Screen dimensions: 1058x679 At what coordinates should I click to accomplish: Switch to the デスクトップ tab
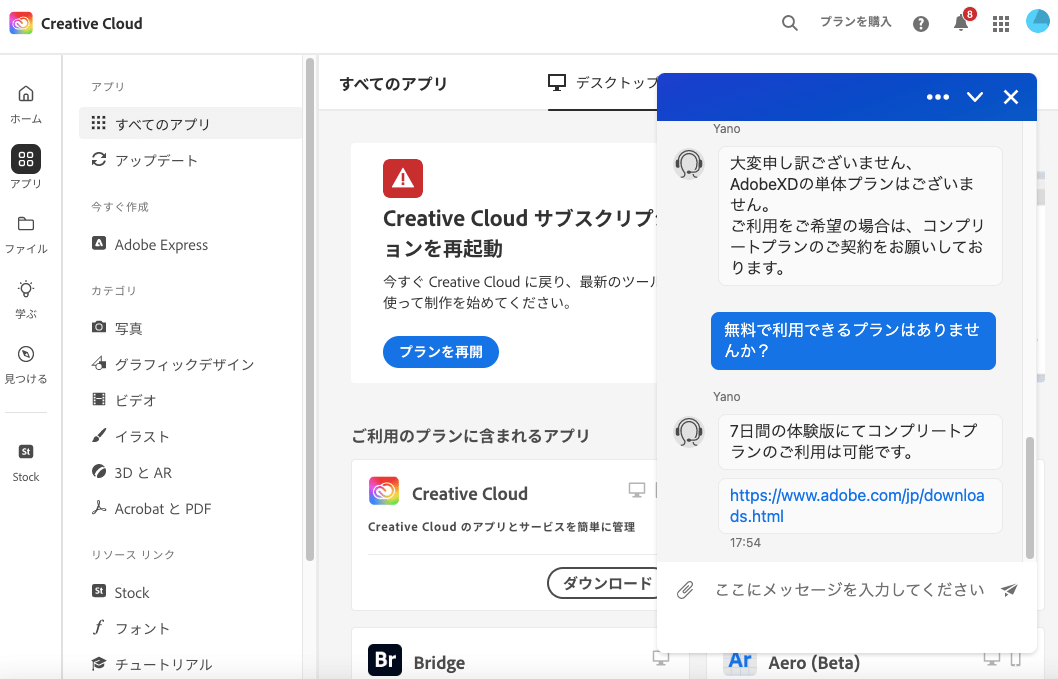pyautogui.click(x=603, y=83)
